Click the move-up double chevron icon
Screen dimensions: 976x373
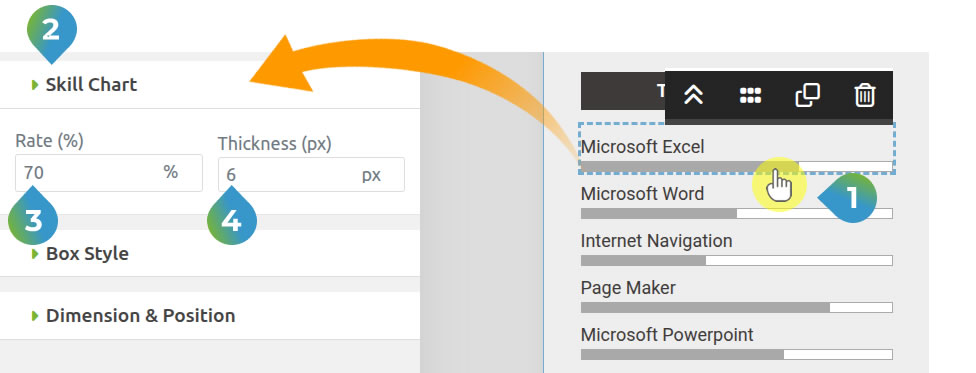(x=693, y=95)
